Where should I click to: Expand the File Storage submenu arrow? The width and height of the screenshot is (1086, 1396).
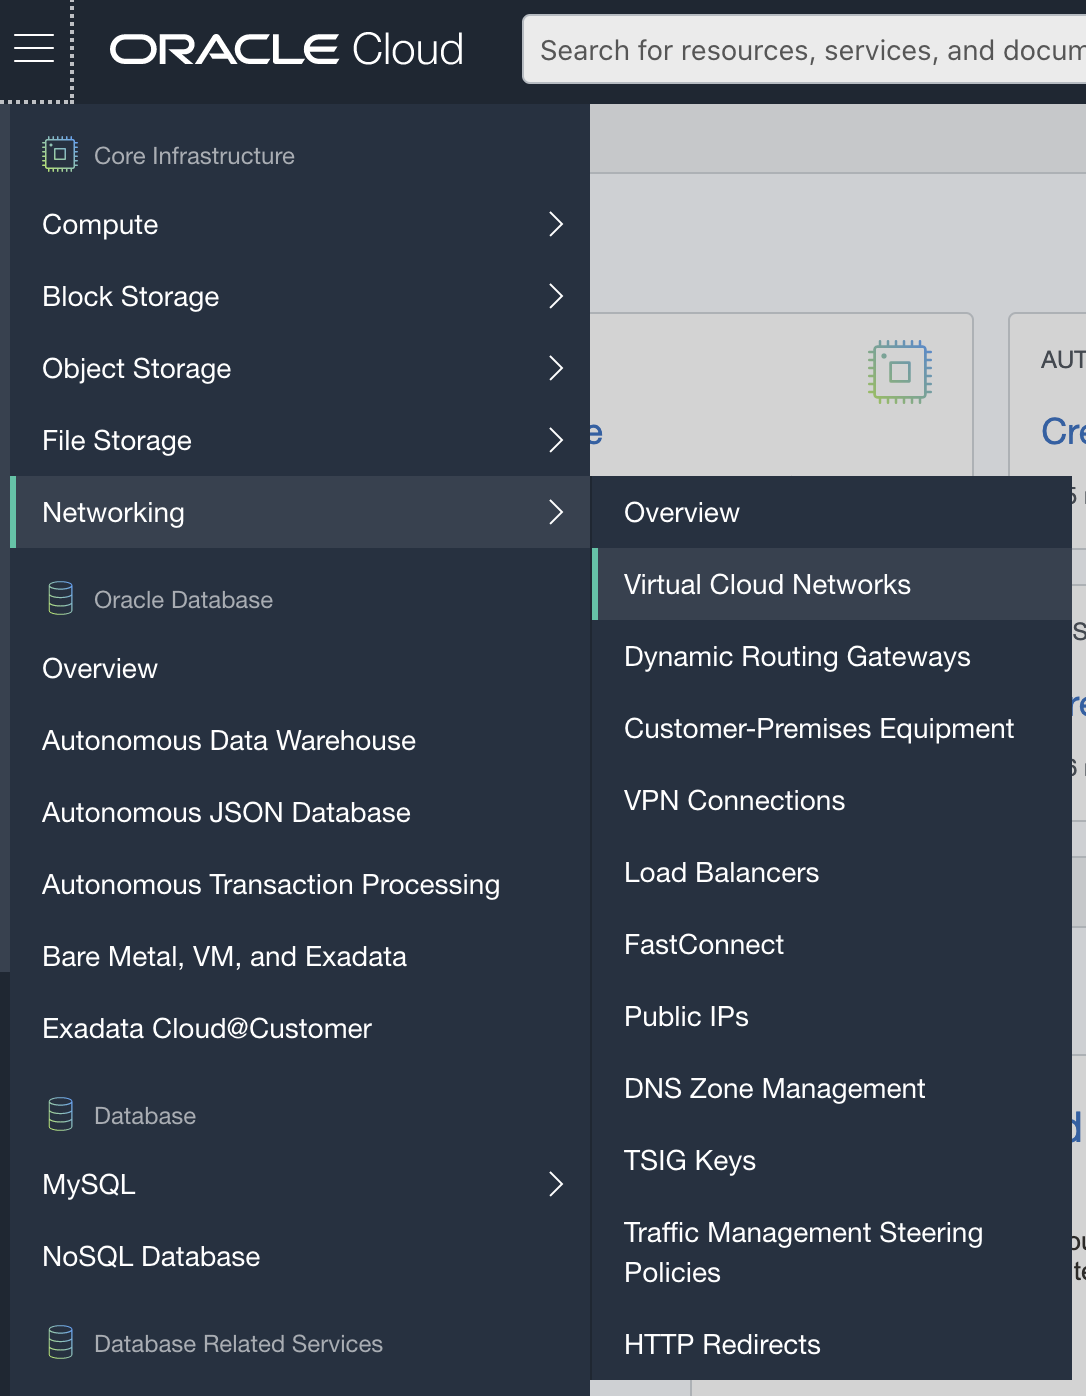[x=557, y=440]
